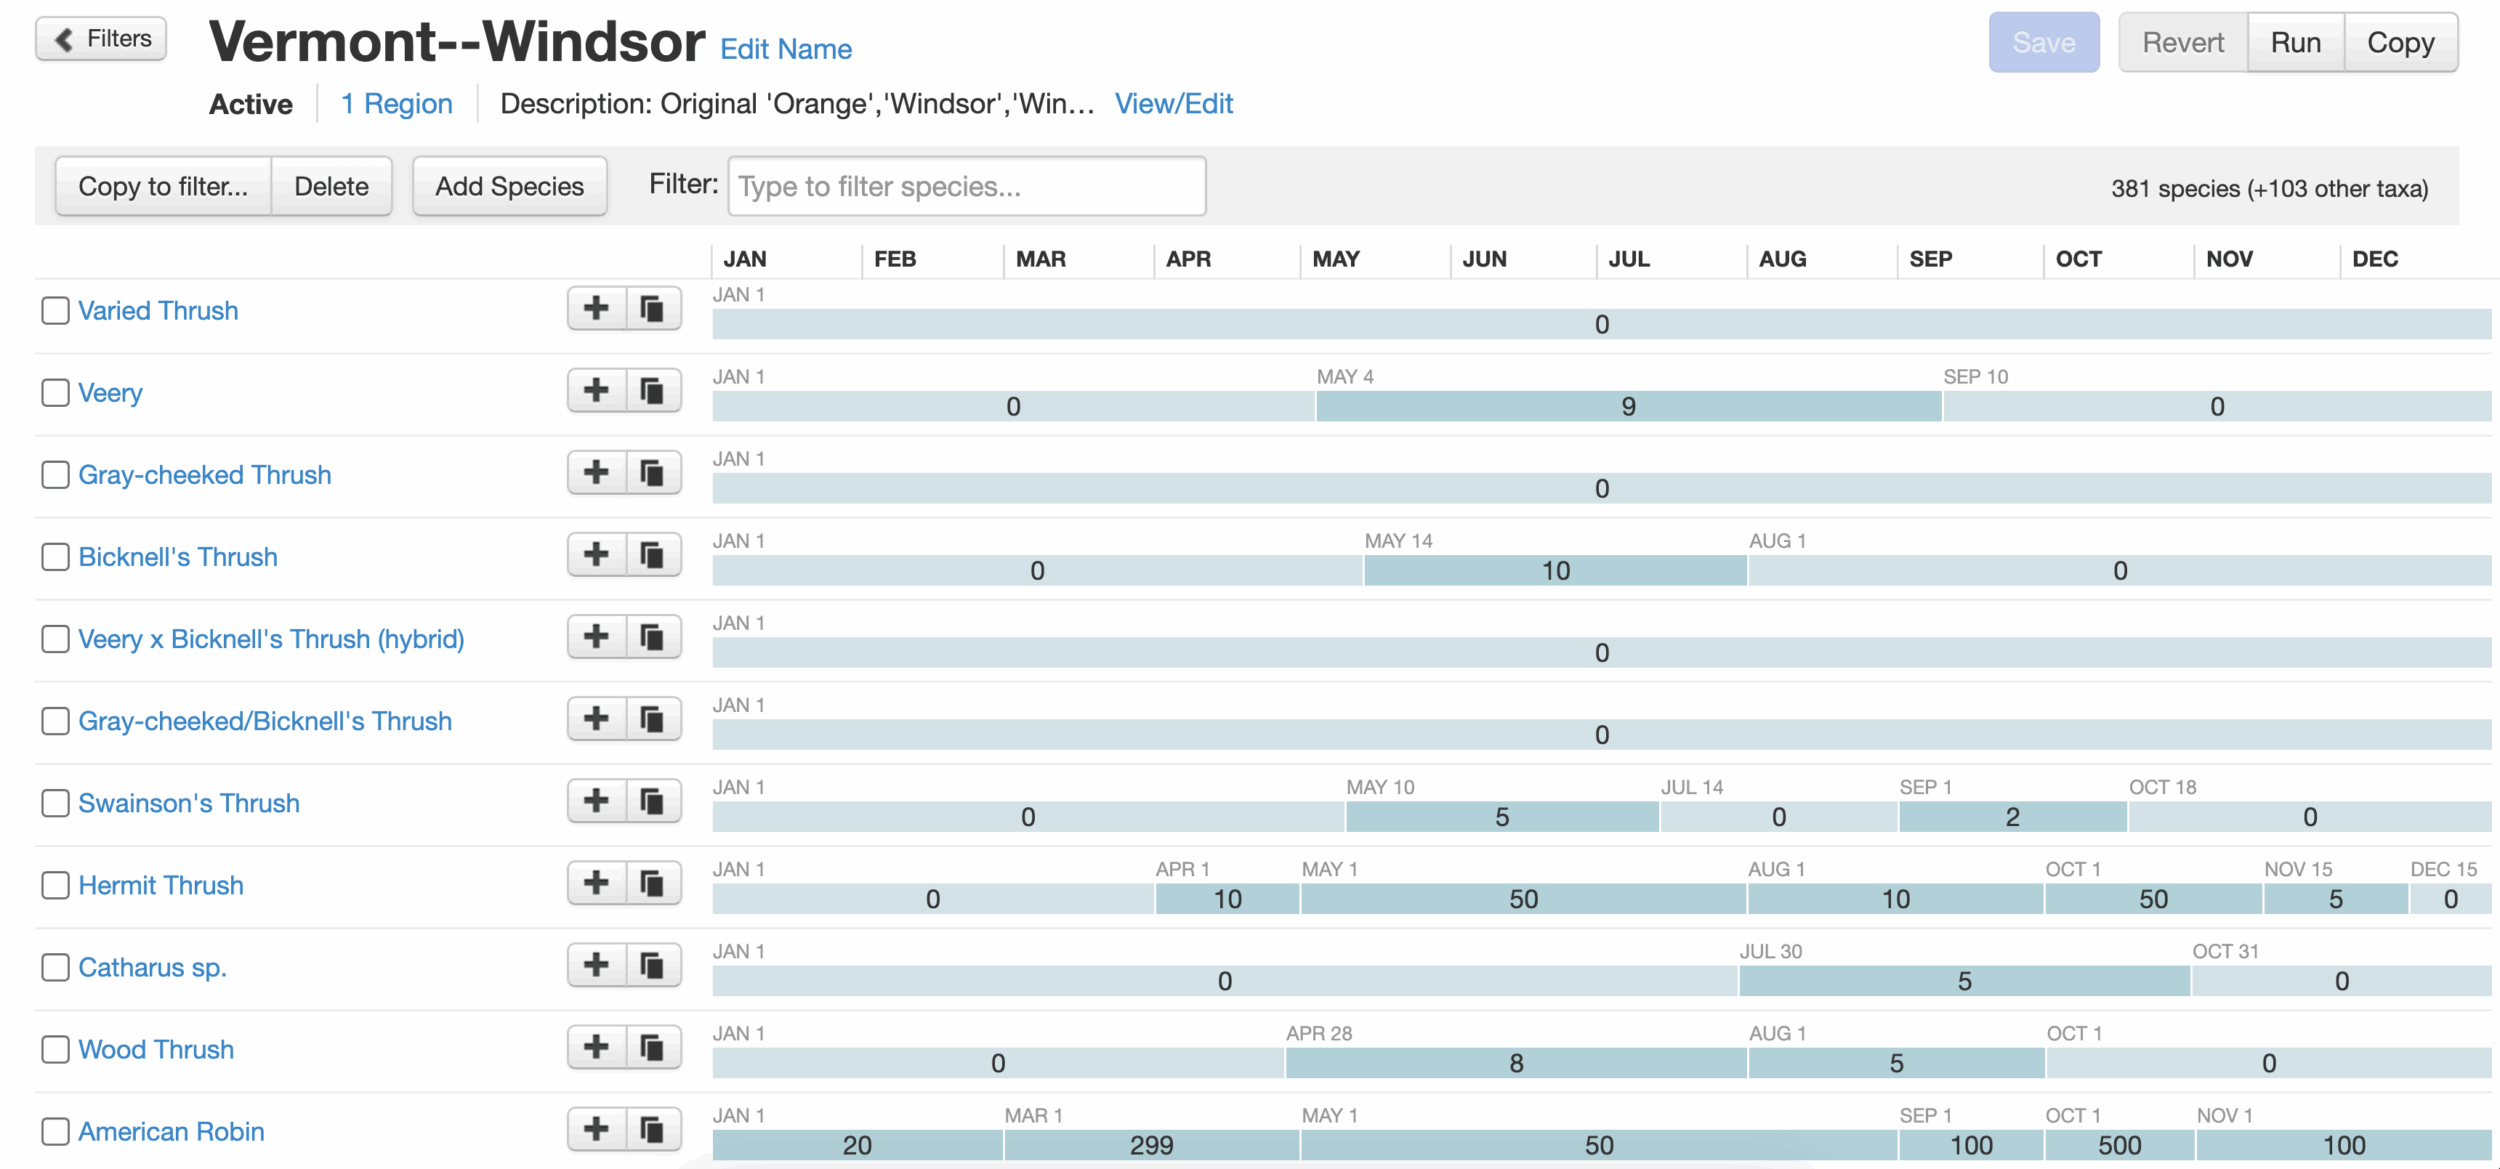Select the Gray-cheeked Thrush checkbox

click(x=55, y=474)
